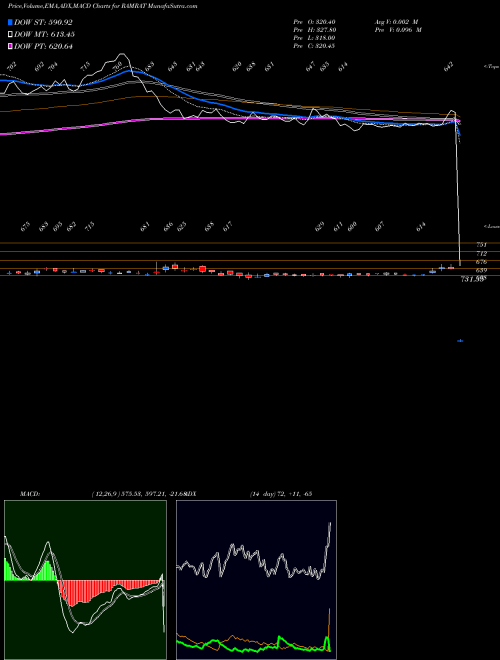500x660 pixels.
Task: Click the 607 low marker label
Action: click(x=380, y=227)
